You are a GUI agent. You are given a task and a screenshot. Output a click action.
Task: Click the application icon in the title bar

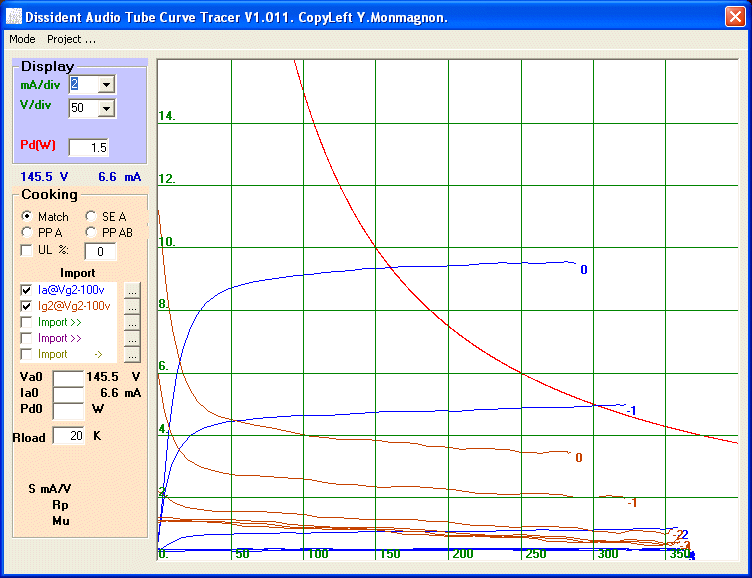14,17
